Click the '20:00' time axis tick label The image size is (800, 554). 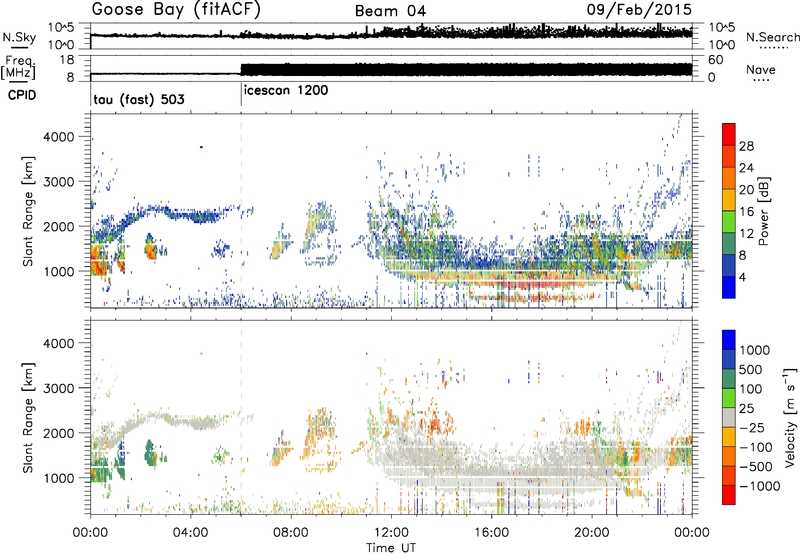pyautogui.click(x=592, y=533)
